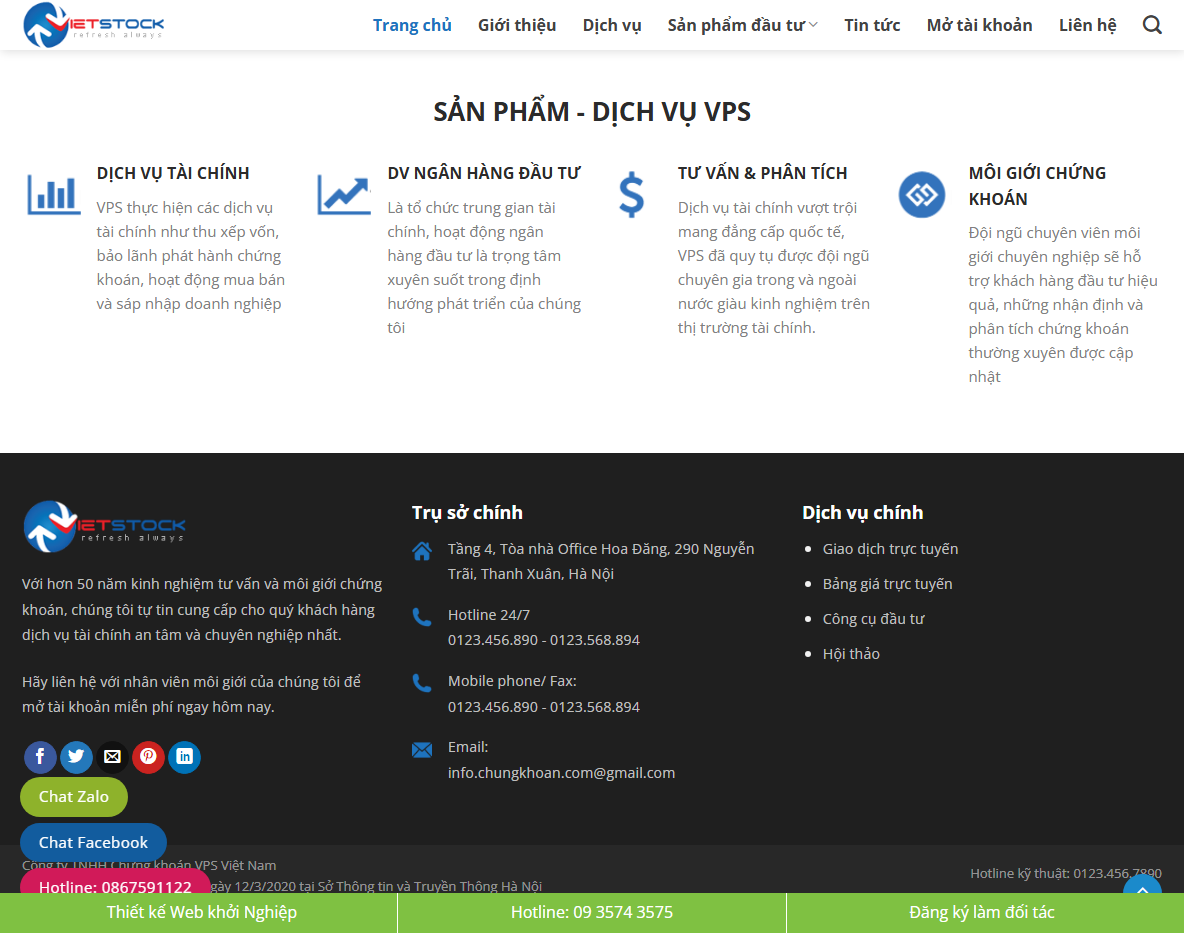This screenshot has height=933, width=1184.
Task: Click the bar chart icon beside DỊCH VỤ TÀI CHÍNH
Action: [x=53, y=194]
